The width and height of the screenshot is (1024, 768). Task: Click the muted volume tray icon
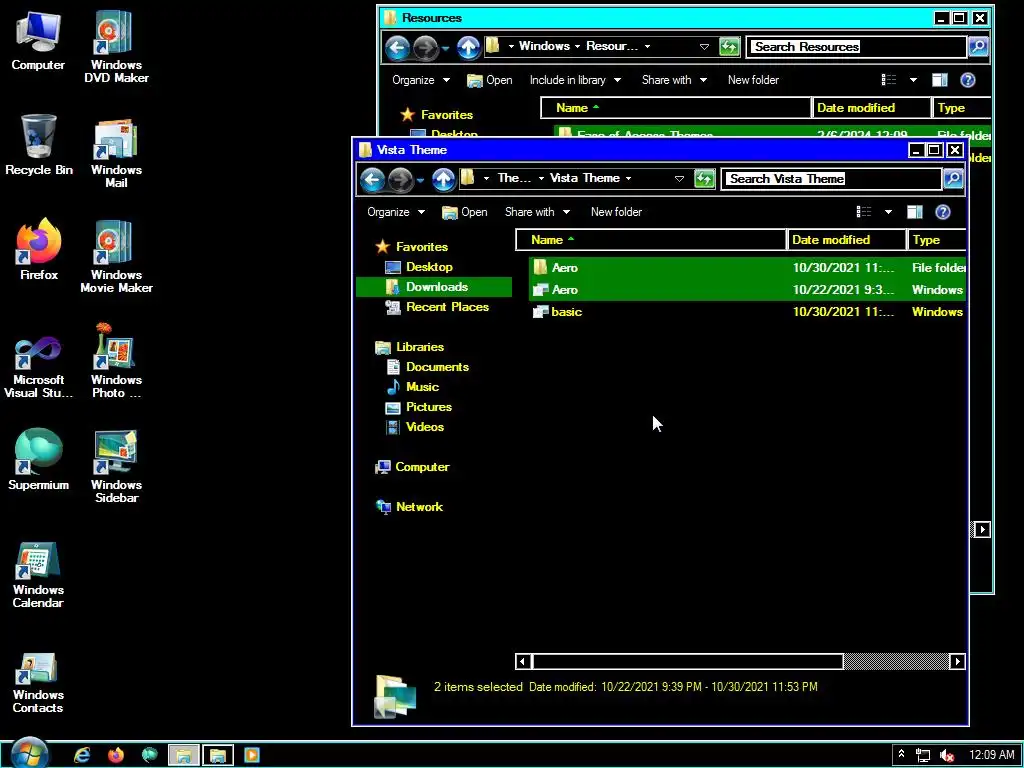pyautogui.click(x=946, y=755)
